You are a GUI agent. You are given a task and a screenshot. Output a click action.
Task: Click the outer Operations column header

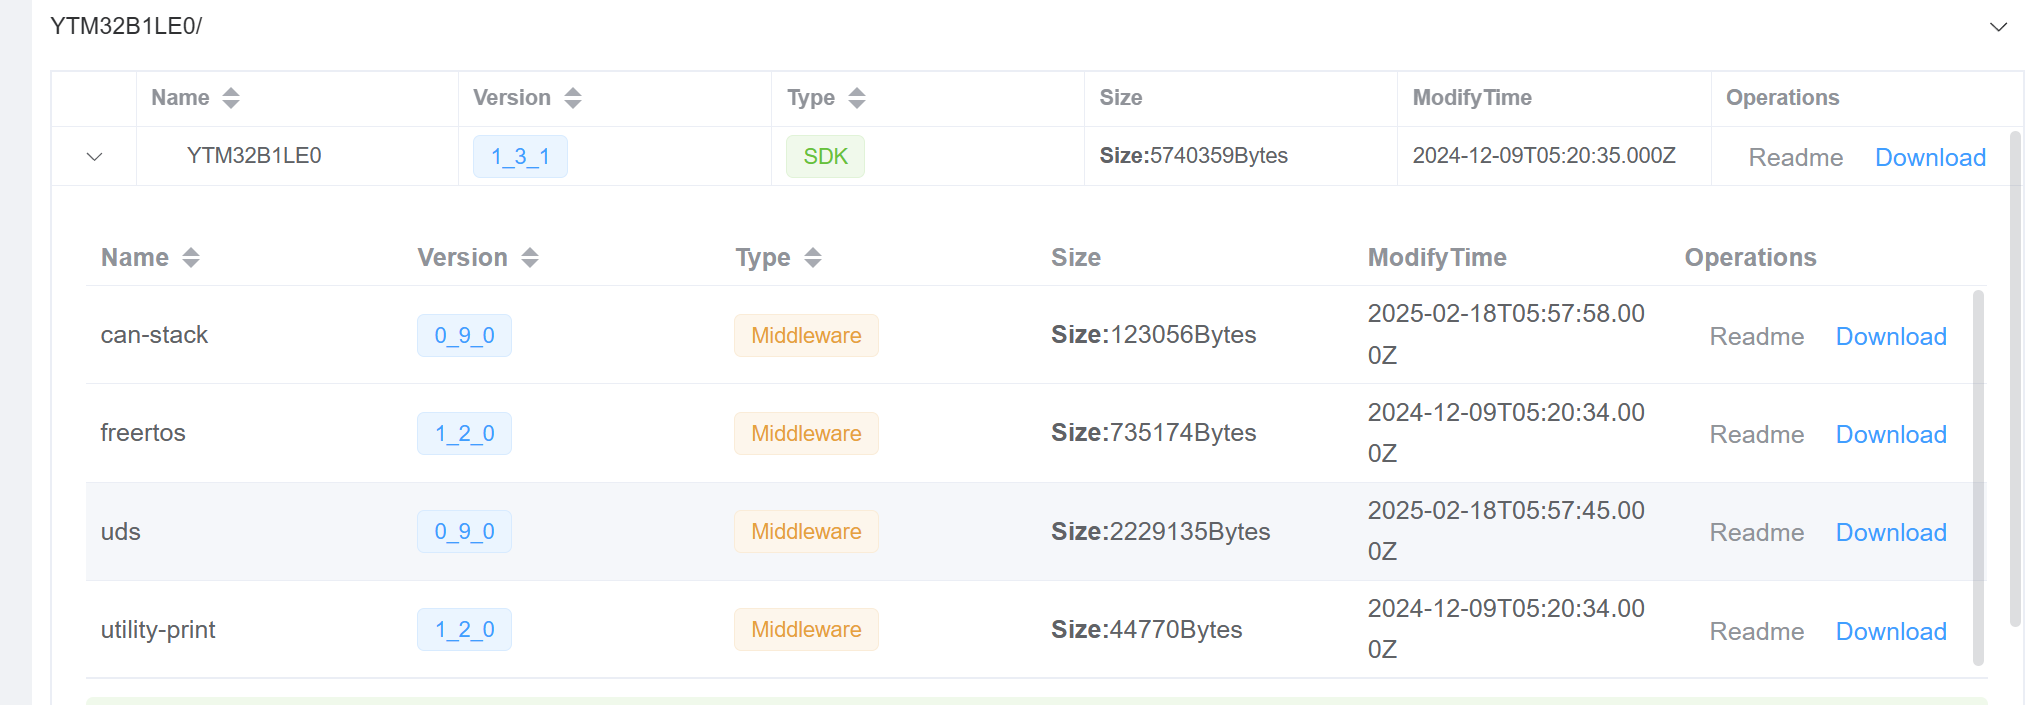1782,98
